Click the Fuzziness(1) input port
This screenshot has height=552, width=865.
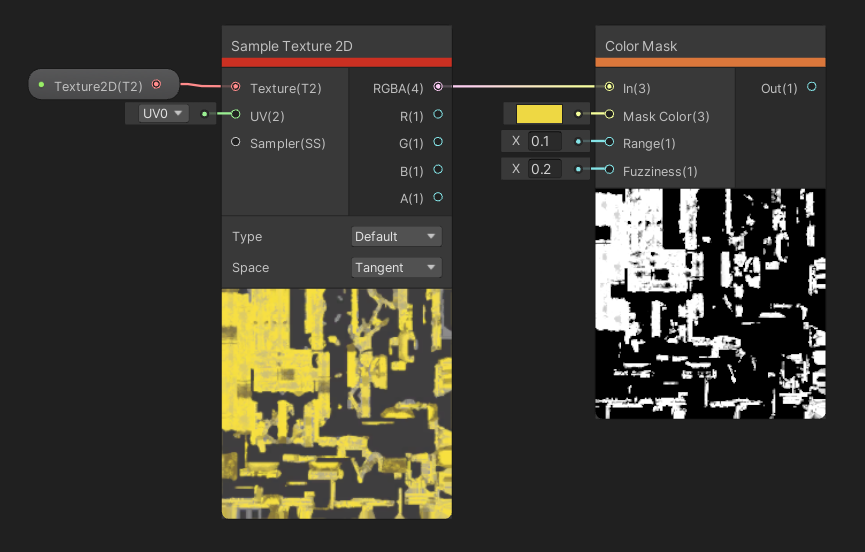point(609,170)
